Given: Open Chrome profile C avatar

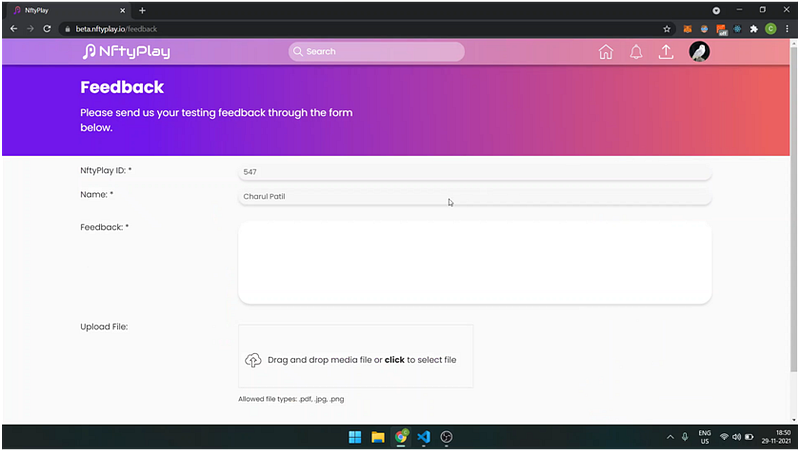Looking at the screenshot, I should 770,29.
